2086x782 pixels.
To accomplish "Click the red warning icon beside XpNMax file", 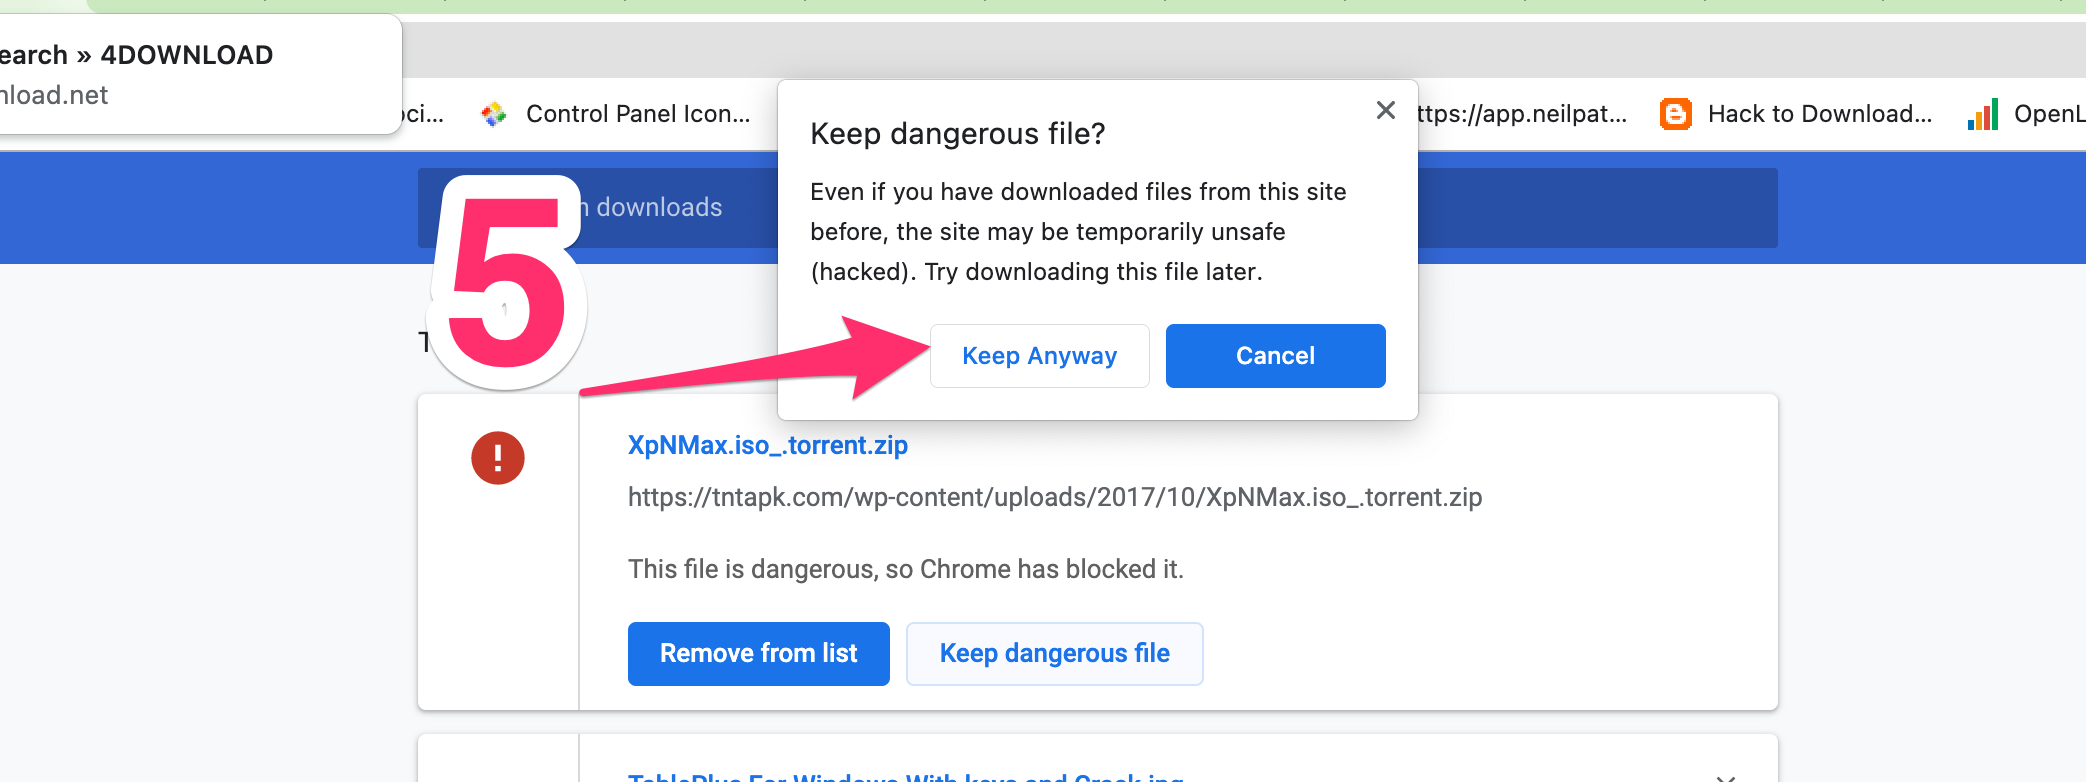I will pyautogui.click(x=498, y=458).
